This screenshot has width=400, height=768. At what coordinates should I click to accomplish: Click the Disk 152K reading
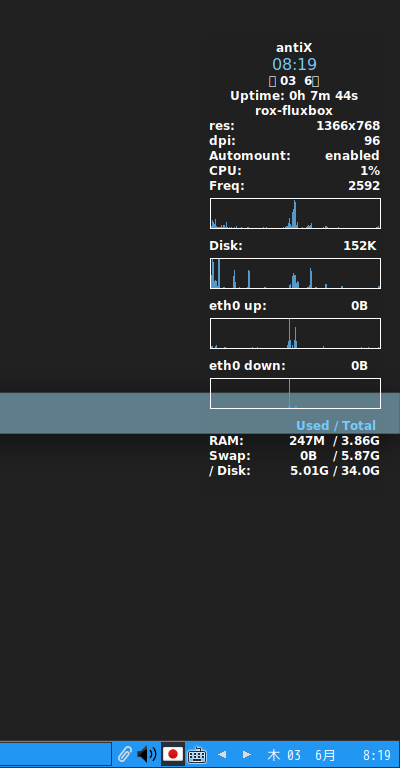tap(293, 246)
